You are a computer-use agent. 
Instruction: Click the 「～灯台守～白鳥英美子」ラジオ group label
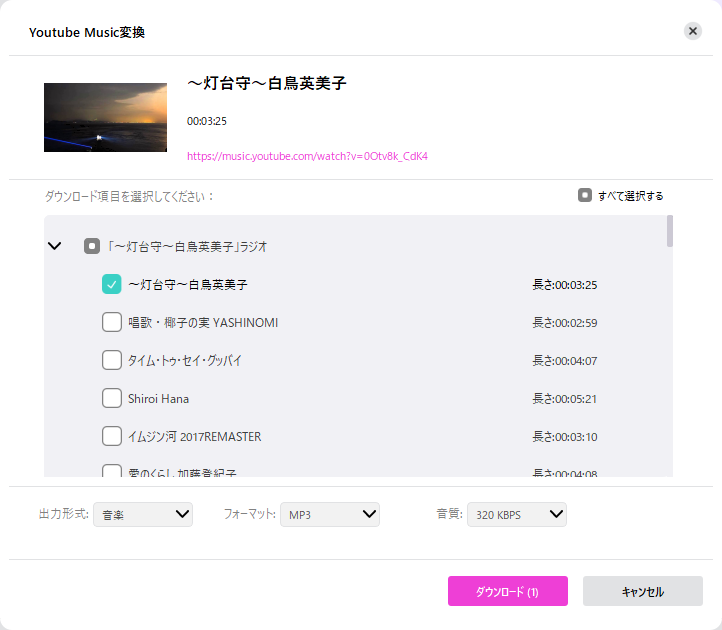pos(186,246)
